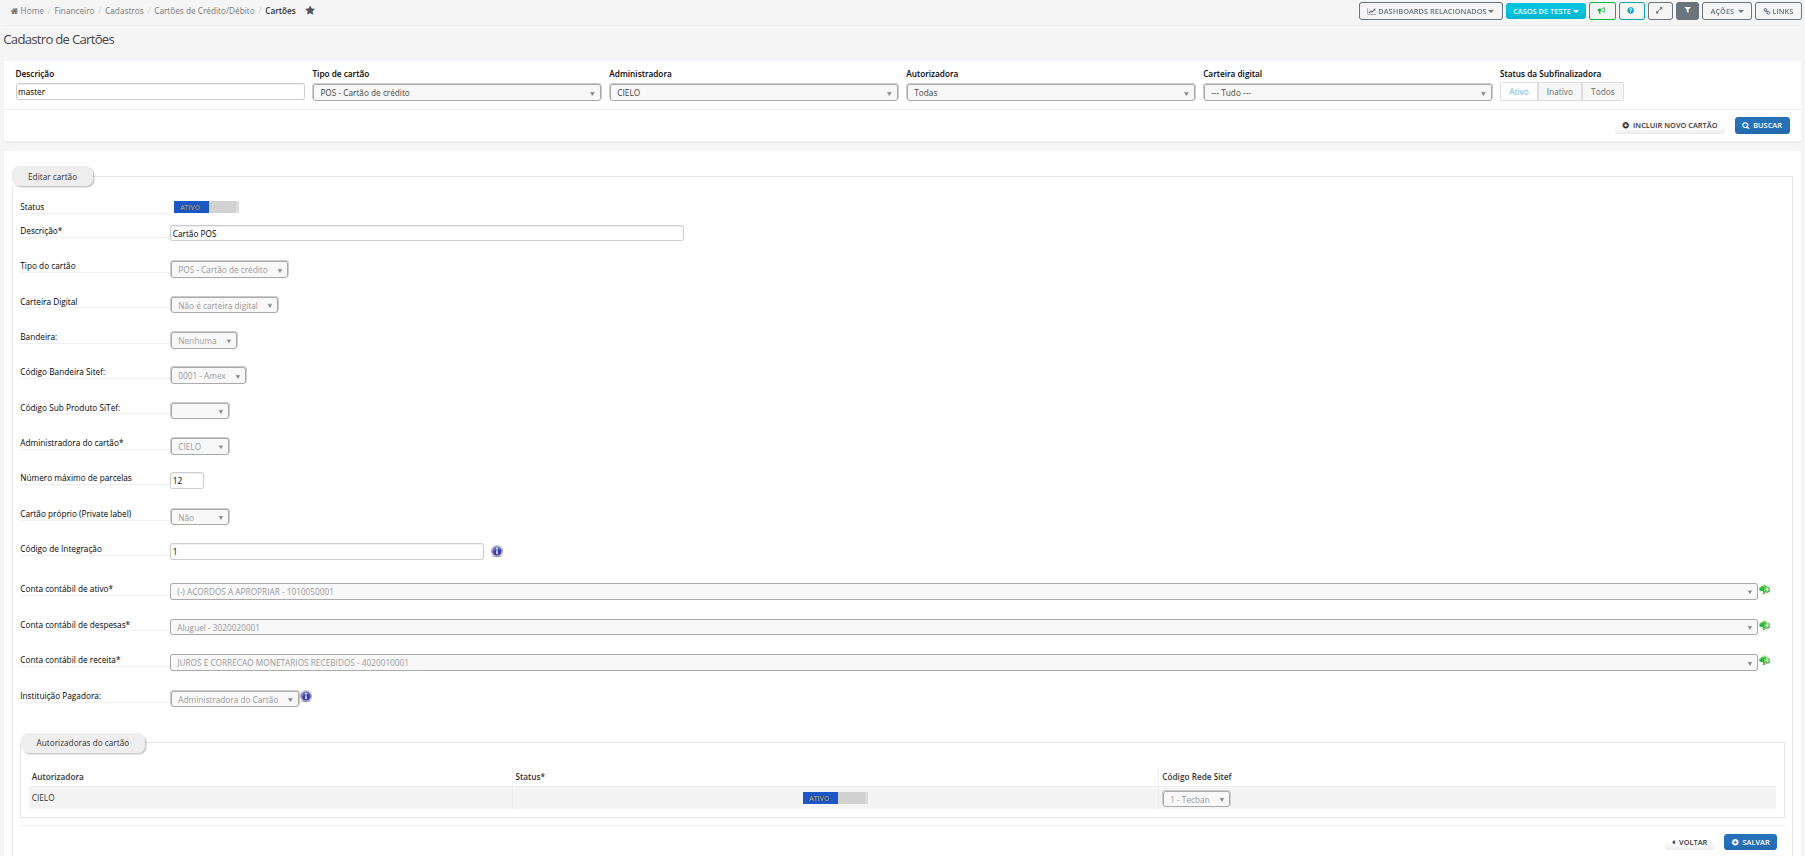Viewport: 1805px width, 856px height.
Task: Go to Cadastros breadcrumb
Action: point(124,11)
